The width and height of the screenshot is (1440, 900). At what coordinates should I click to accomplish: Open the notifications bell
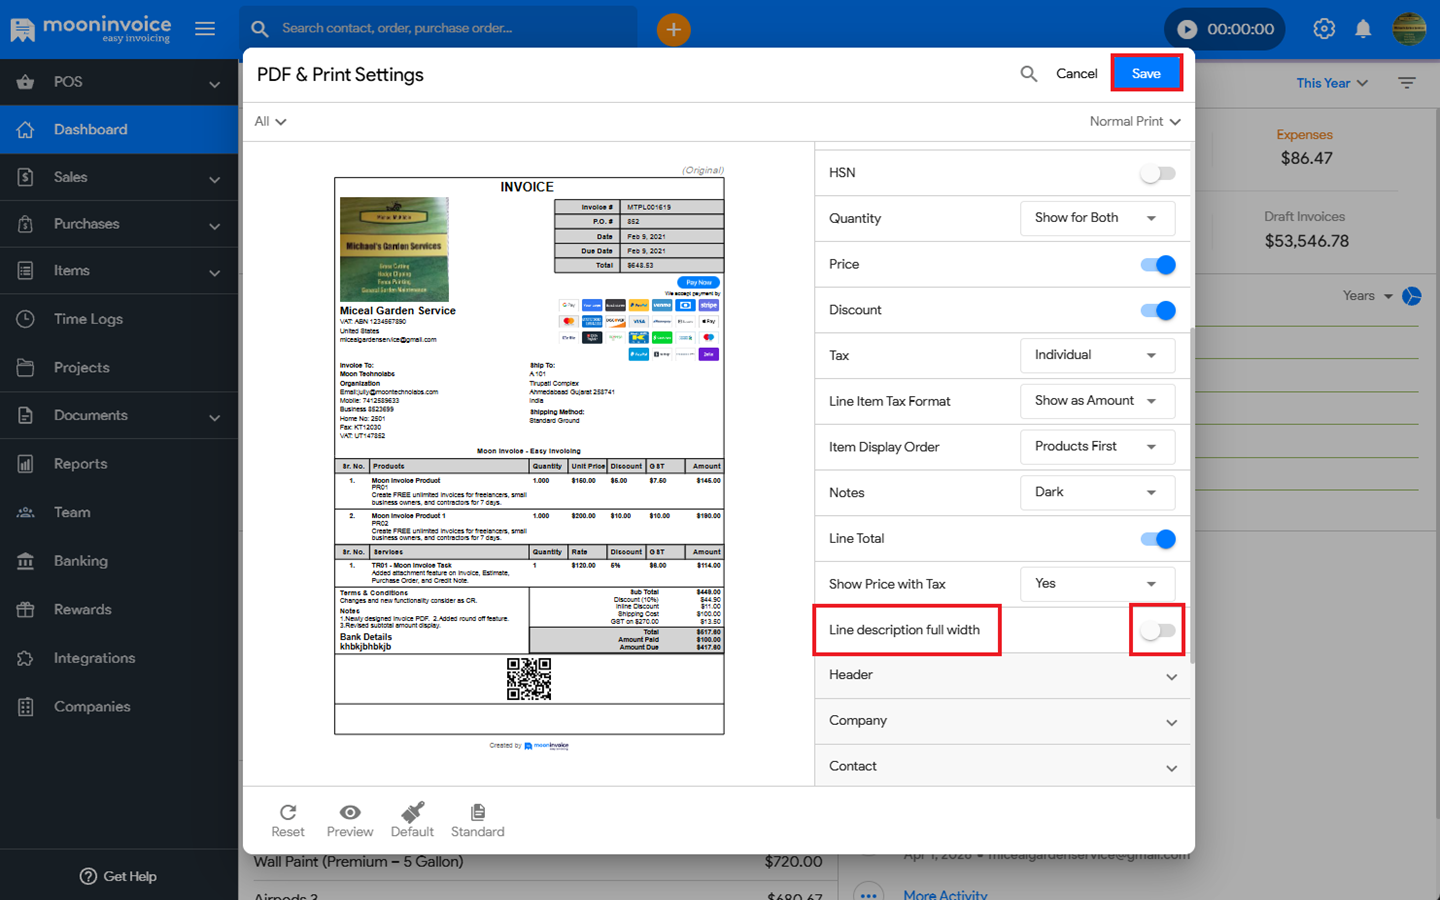1363,29
